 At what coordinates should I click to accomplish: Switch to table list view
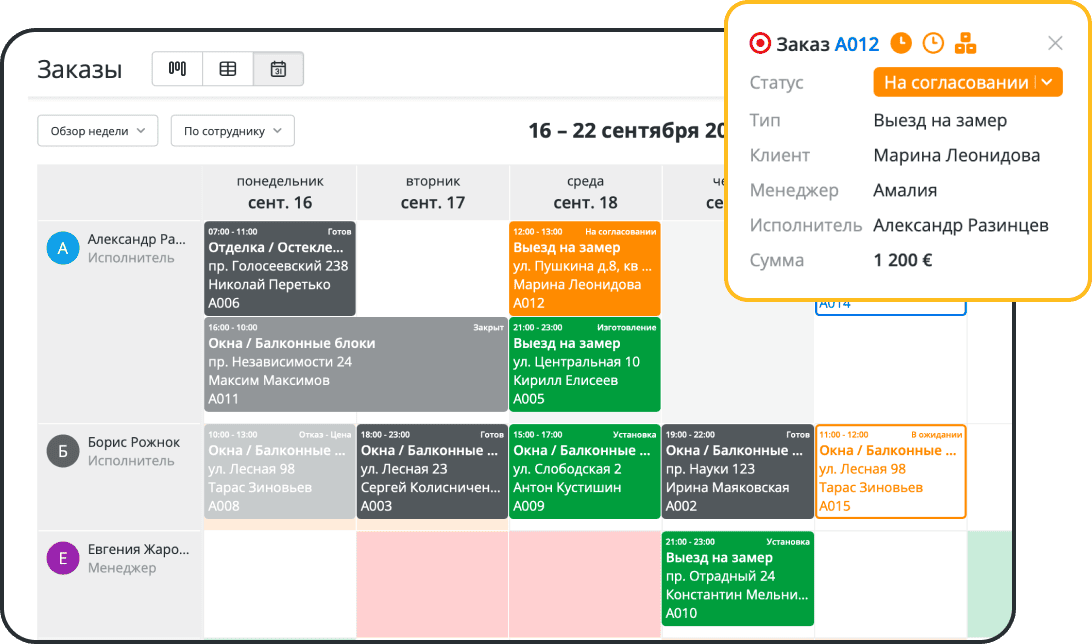(x=228, y=69)
